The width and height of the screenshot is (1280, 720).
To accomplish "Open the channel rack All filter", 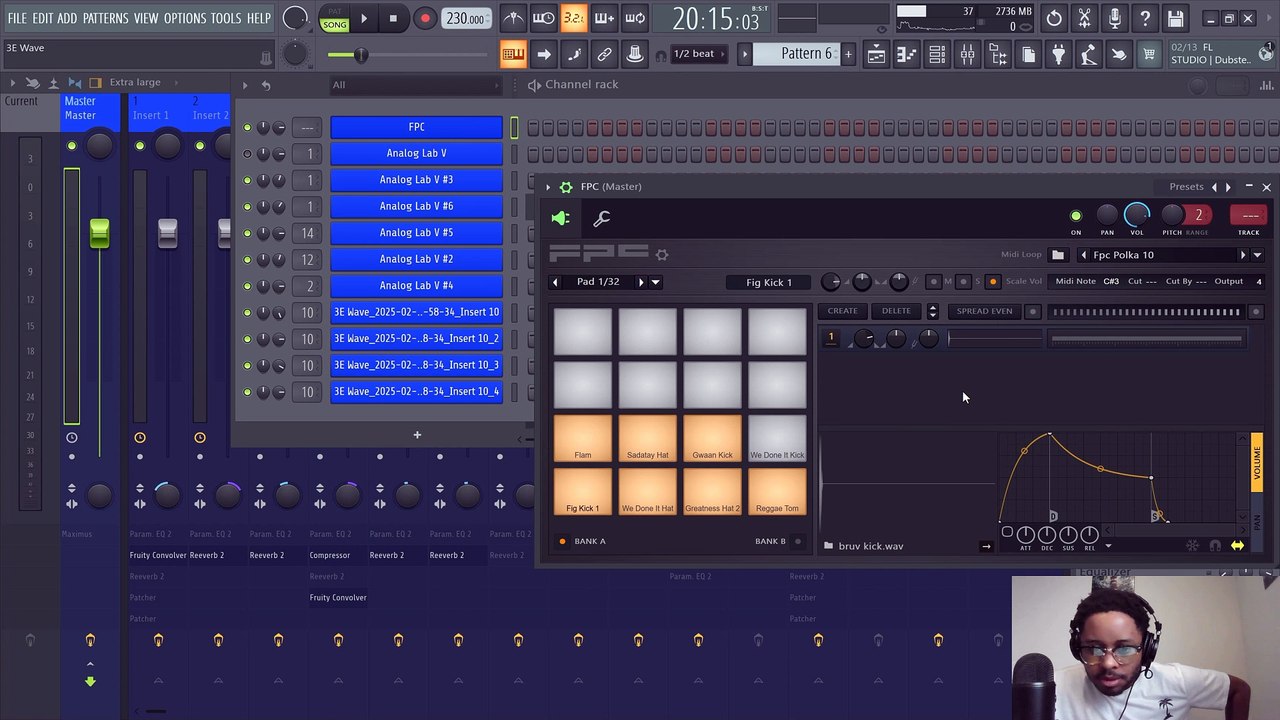I will pyautogui.click(x=415, y=85).
